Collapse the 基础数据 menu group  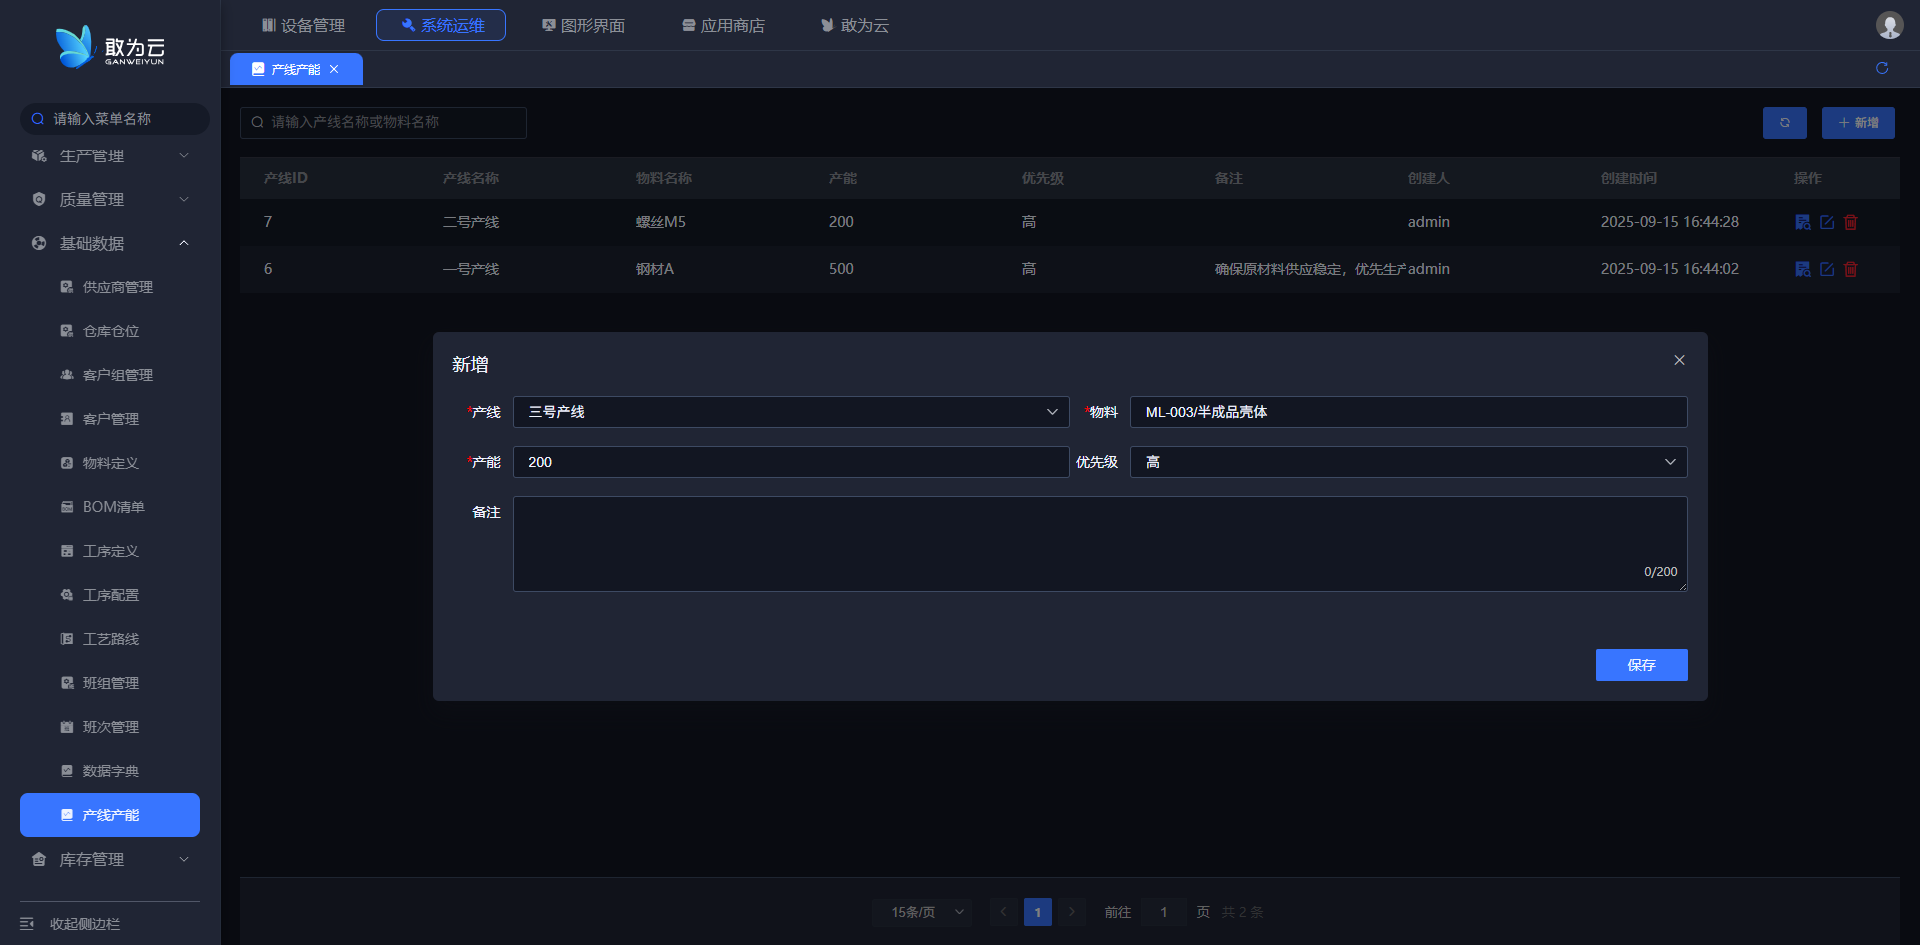[110, 243]
